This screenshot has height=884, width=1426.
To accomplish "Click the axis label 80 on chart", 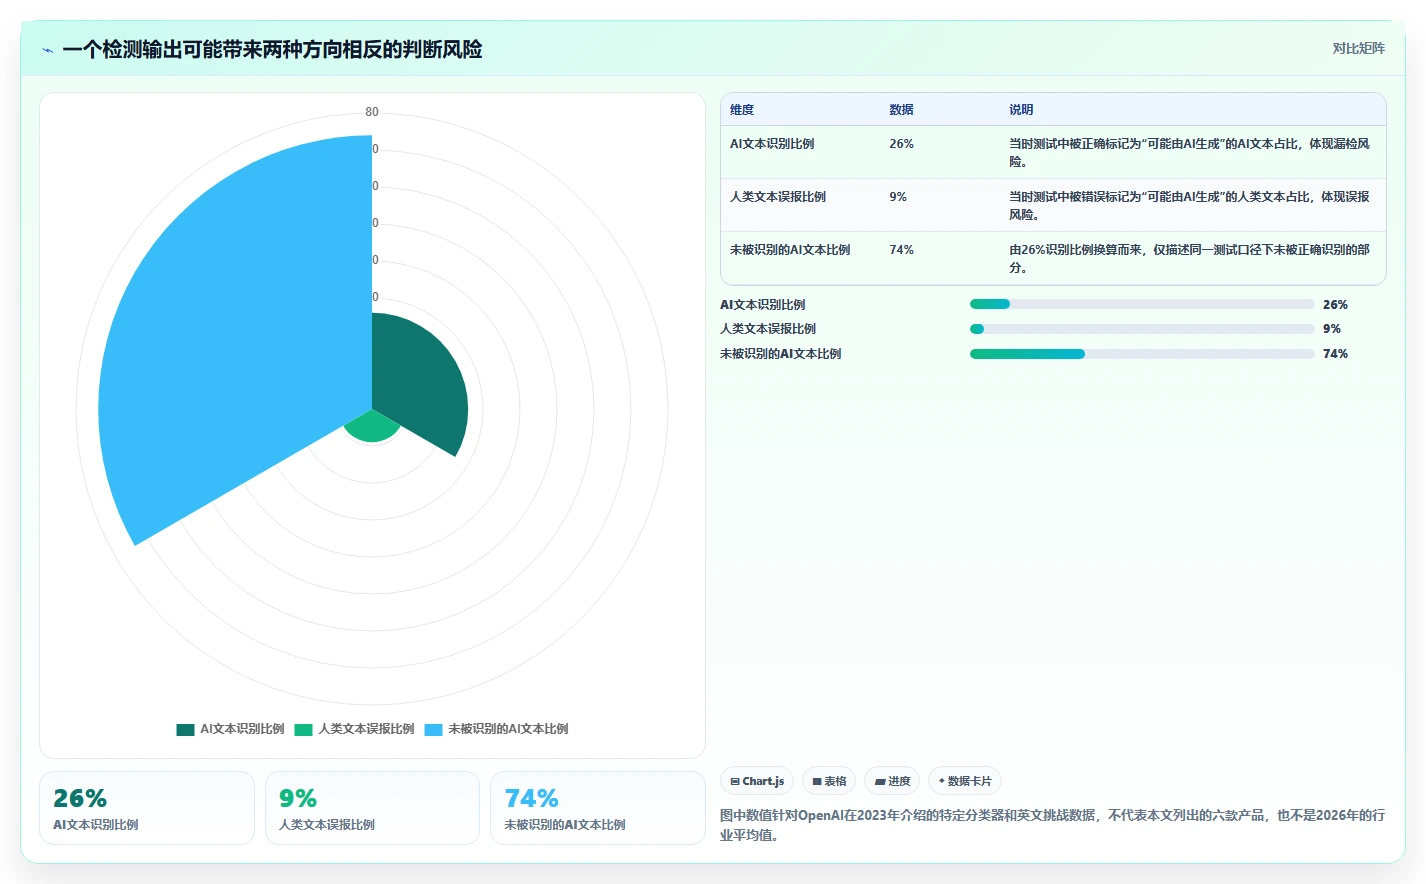I will 372,112.
